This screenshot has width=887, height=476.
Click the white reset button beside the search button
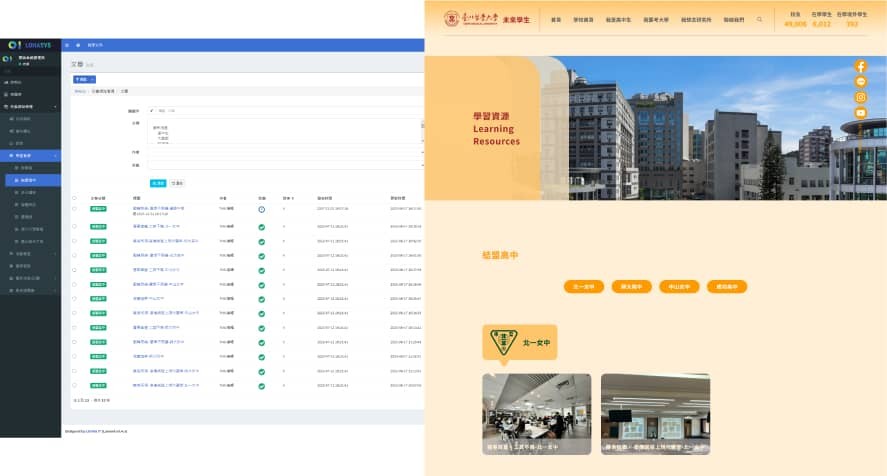[177, 183]
